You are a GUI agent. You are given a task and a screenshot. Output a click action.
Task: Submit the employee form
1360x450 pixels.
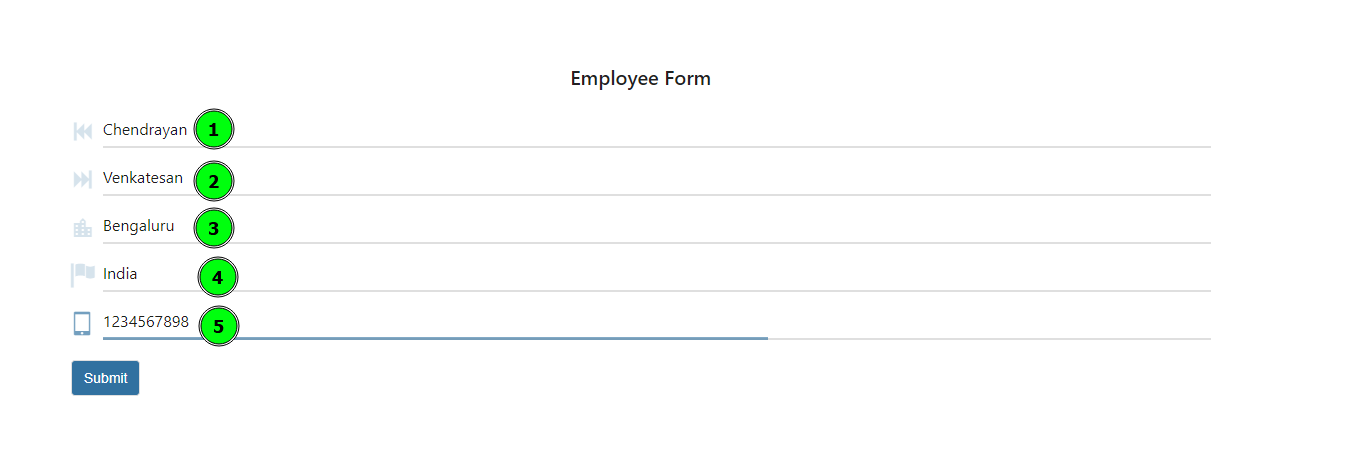tap(105, 378)
